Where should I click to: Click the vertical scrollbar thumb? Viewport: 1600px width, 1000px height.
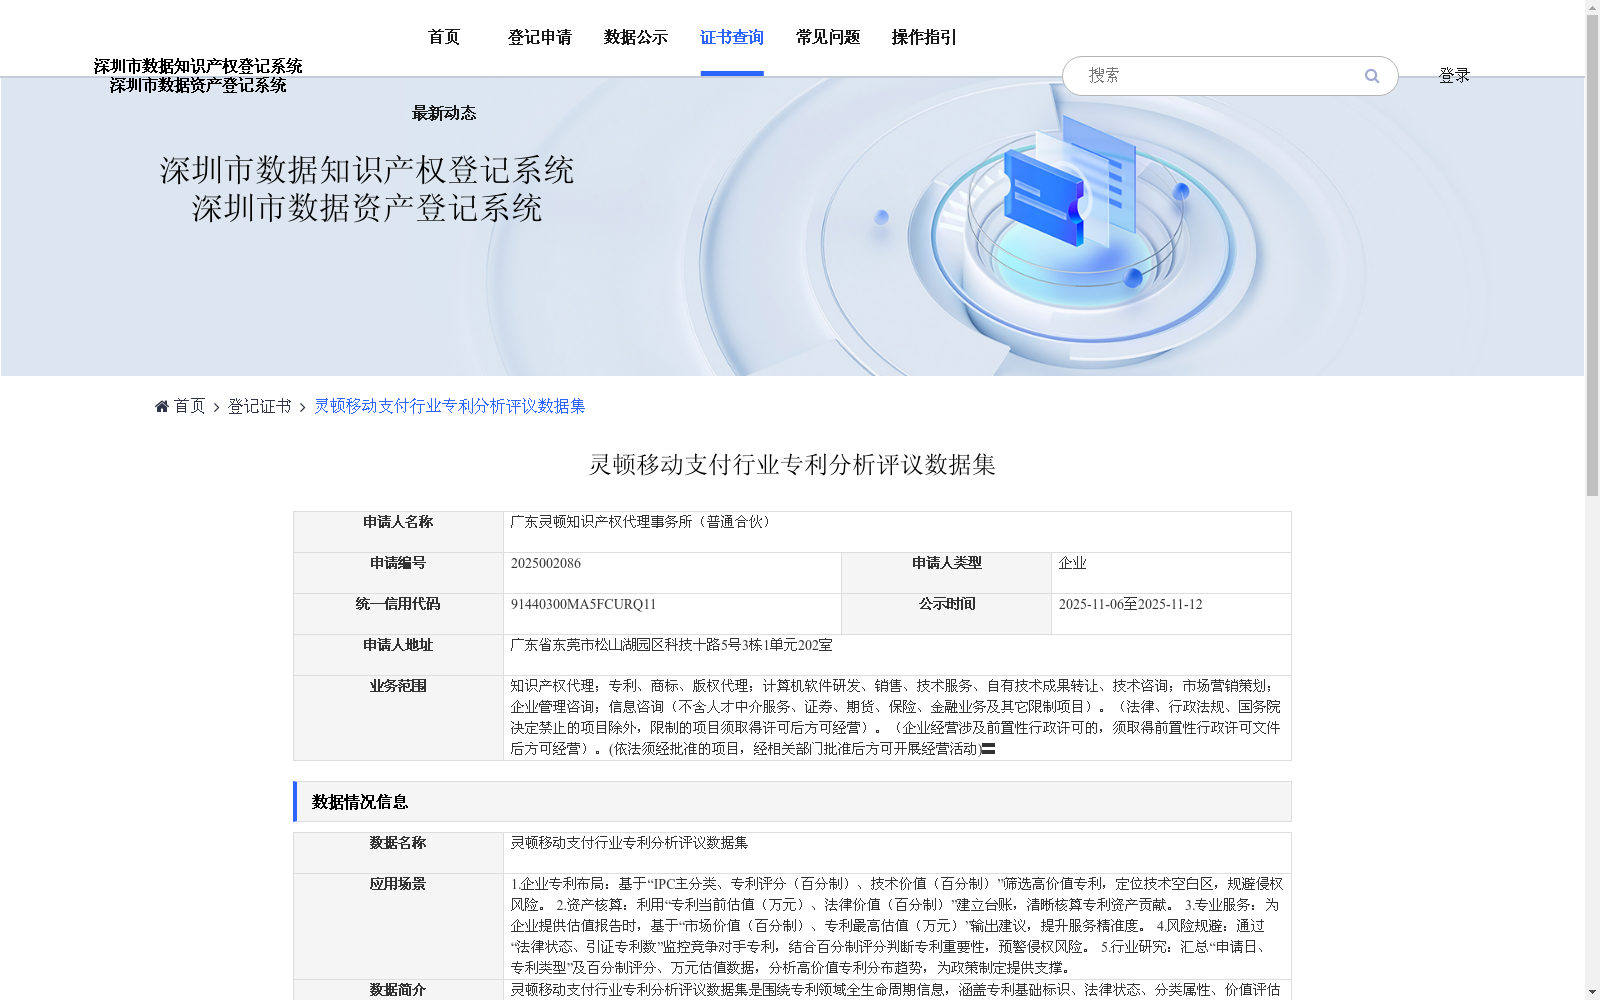point(1592,256)
